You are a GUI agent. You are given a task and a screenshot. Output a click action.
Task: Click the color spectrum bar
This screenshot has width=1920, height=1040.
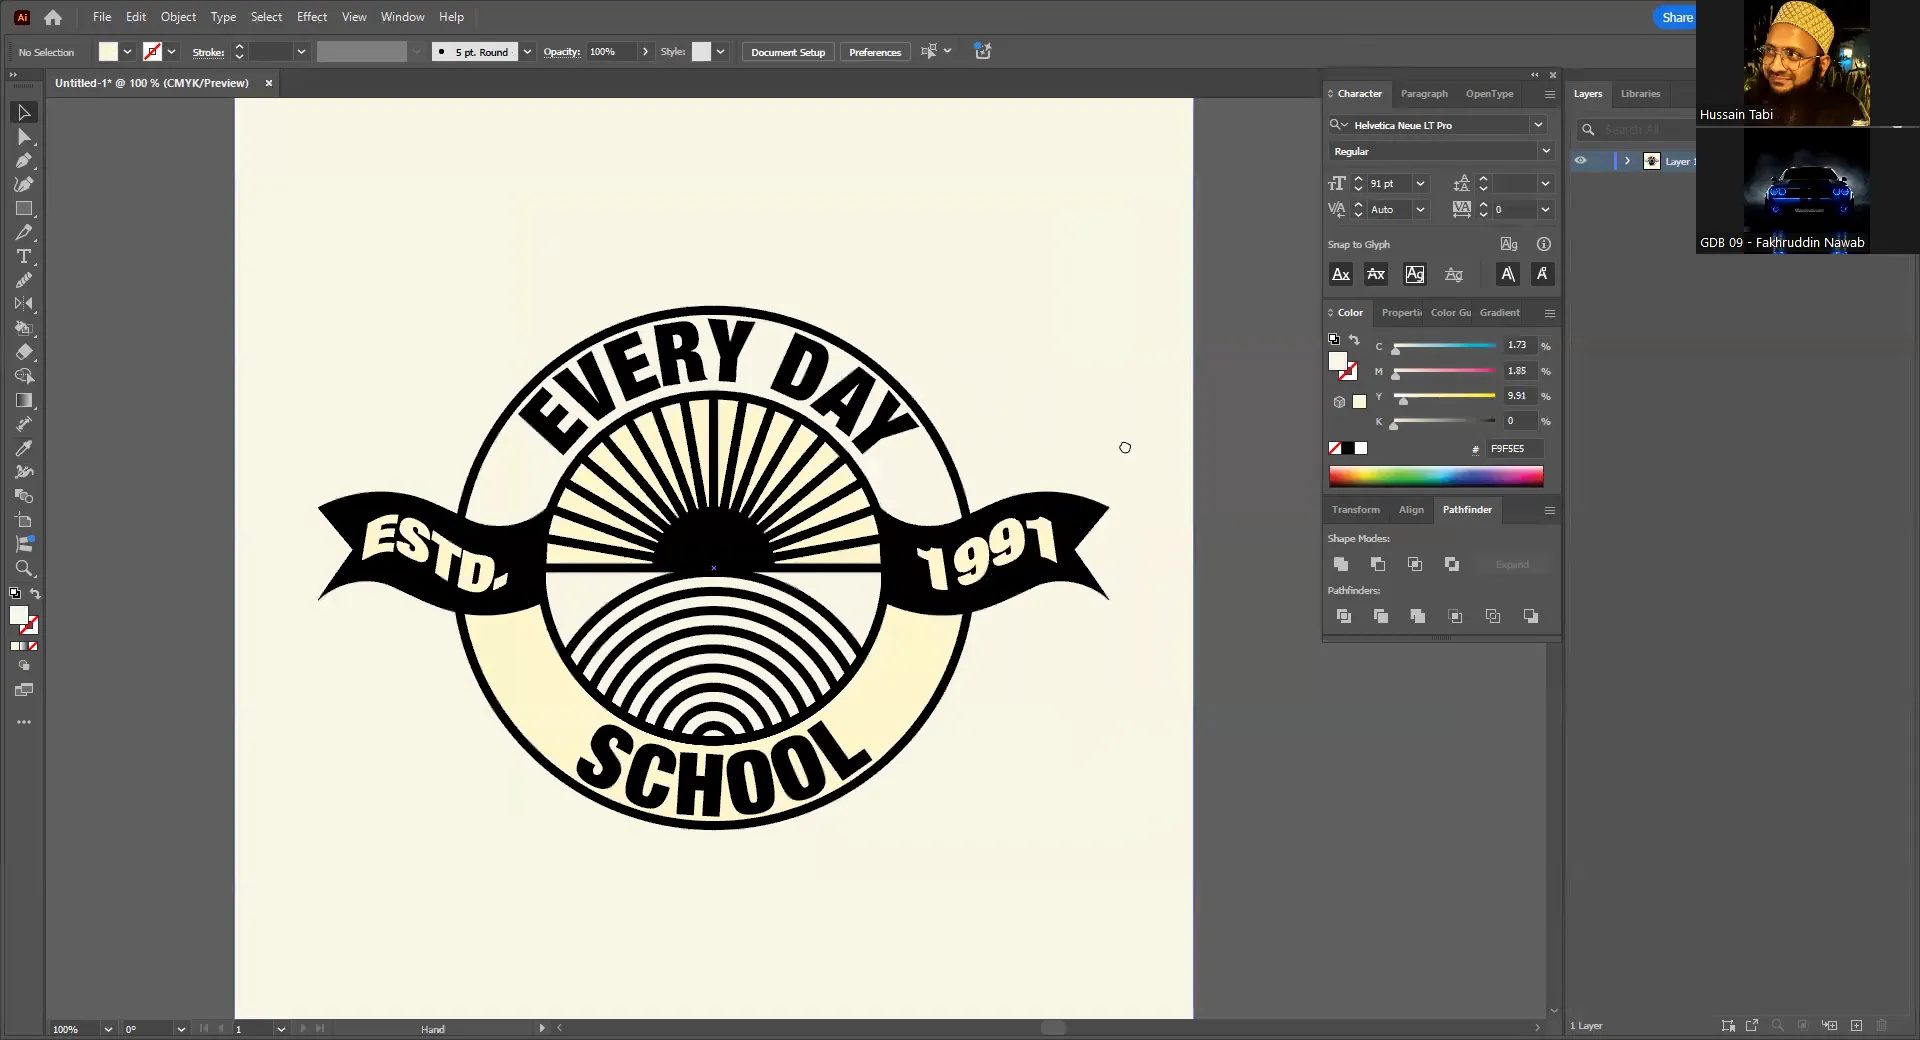pos(1435,477)
